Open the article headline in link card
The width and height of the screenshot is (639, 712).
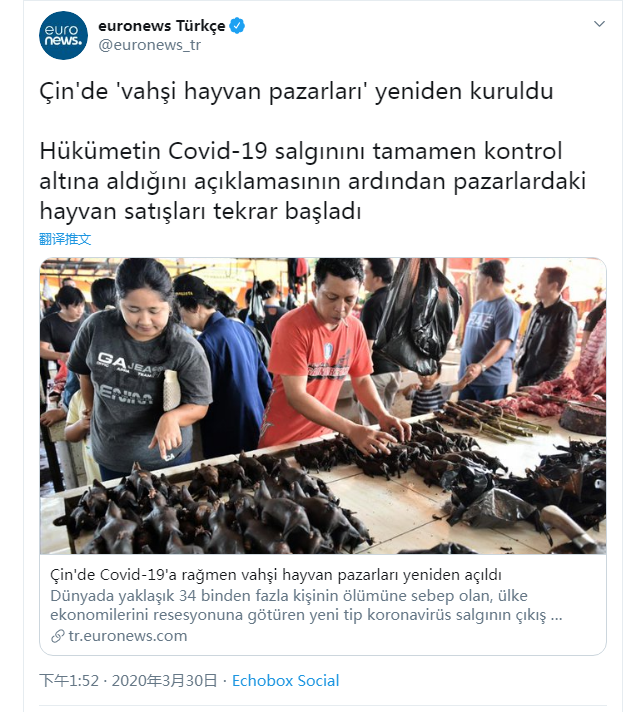(x=276, y=575)
